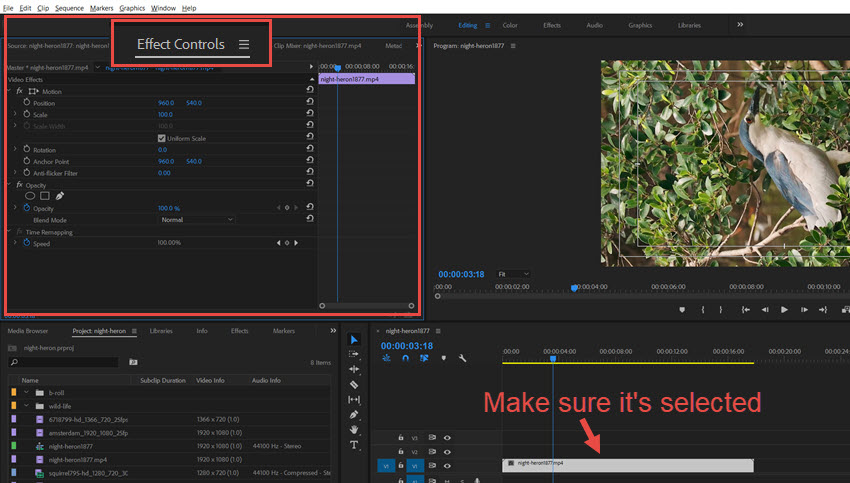Select the Track Select Forward tool

tap(354, 354)
